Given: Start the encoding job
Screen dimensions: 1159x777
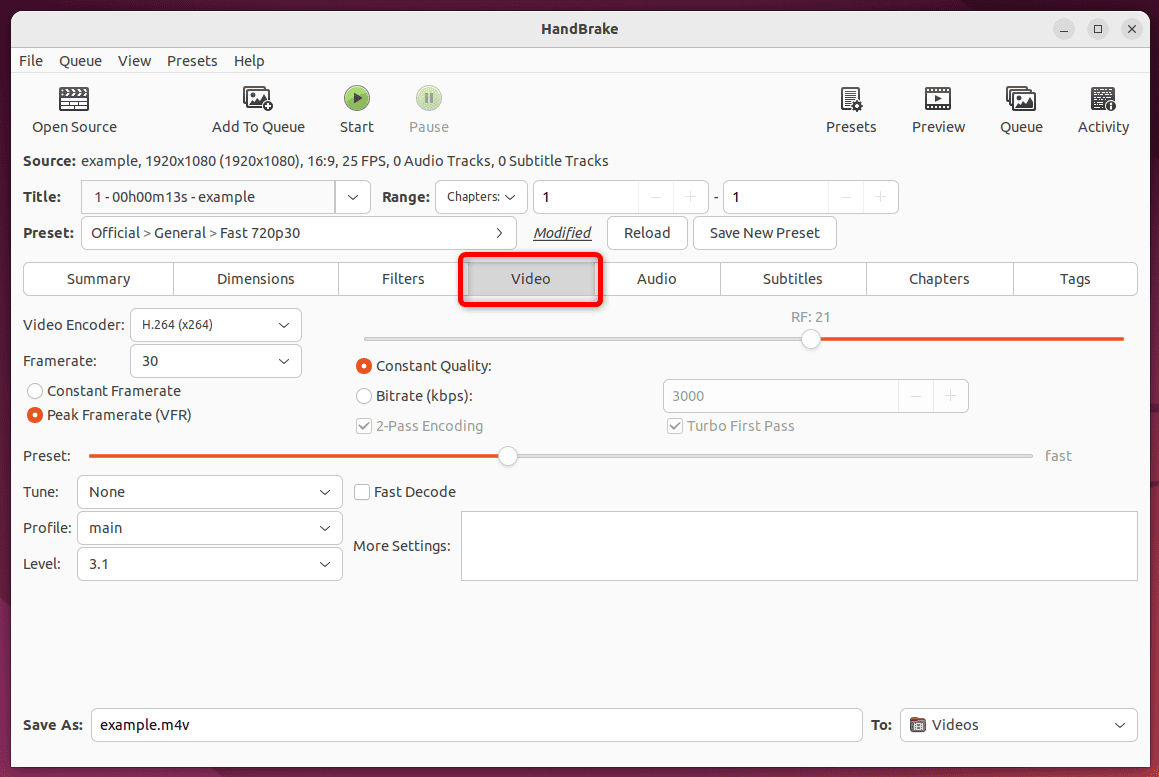Looking at the screenshot, I should (x=356, y=108).
